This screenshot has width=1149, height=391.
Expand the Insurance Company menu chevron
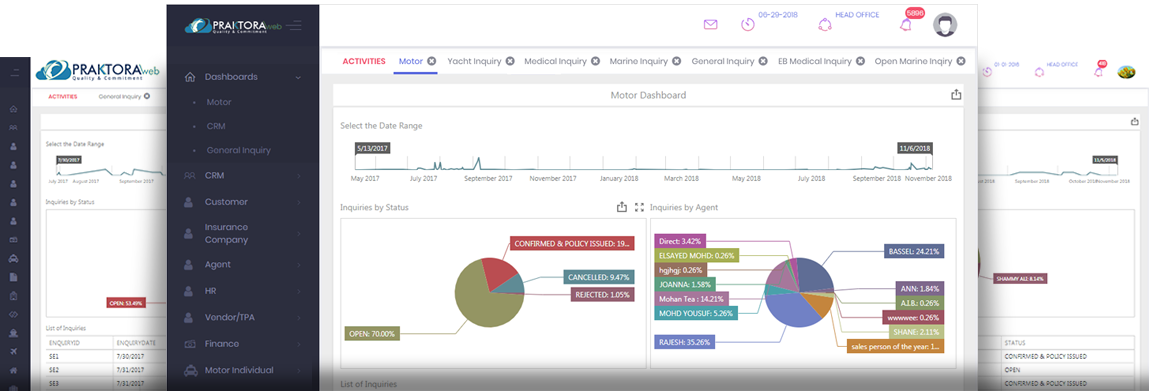pyautogui.click(x=299, y=234)
